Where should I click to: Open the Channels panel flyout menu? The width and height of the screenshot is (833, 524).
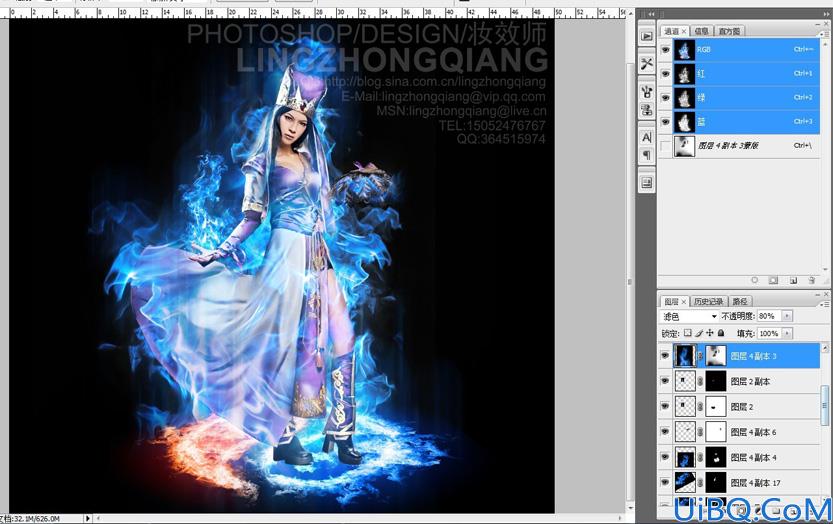[x=824, y=33]
